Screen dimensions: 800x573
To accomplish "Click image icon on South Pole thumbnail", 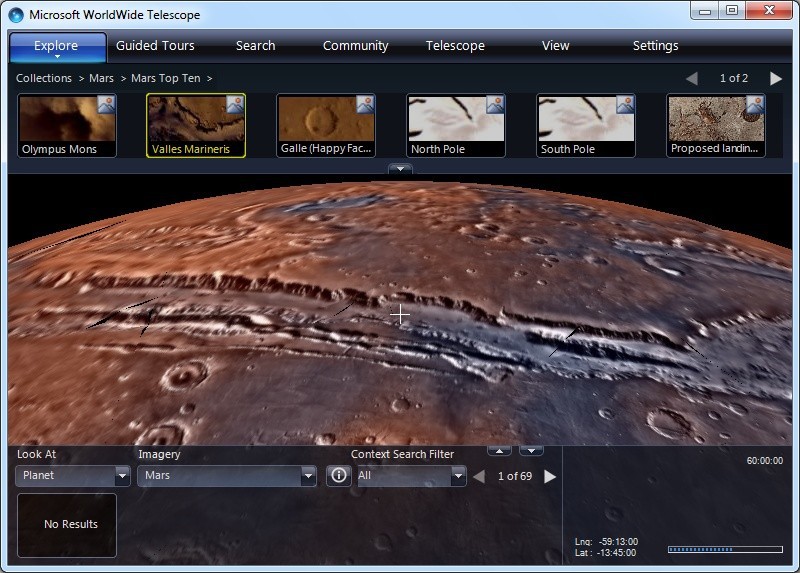I will tap(625, 105).
